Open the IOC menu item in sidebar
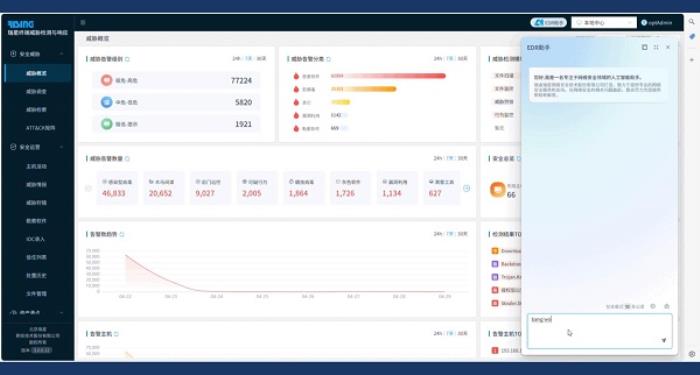 [36, 239]
